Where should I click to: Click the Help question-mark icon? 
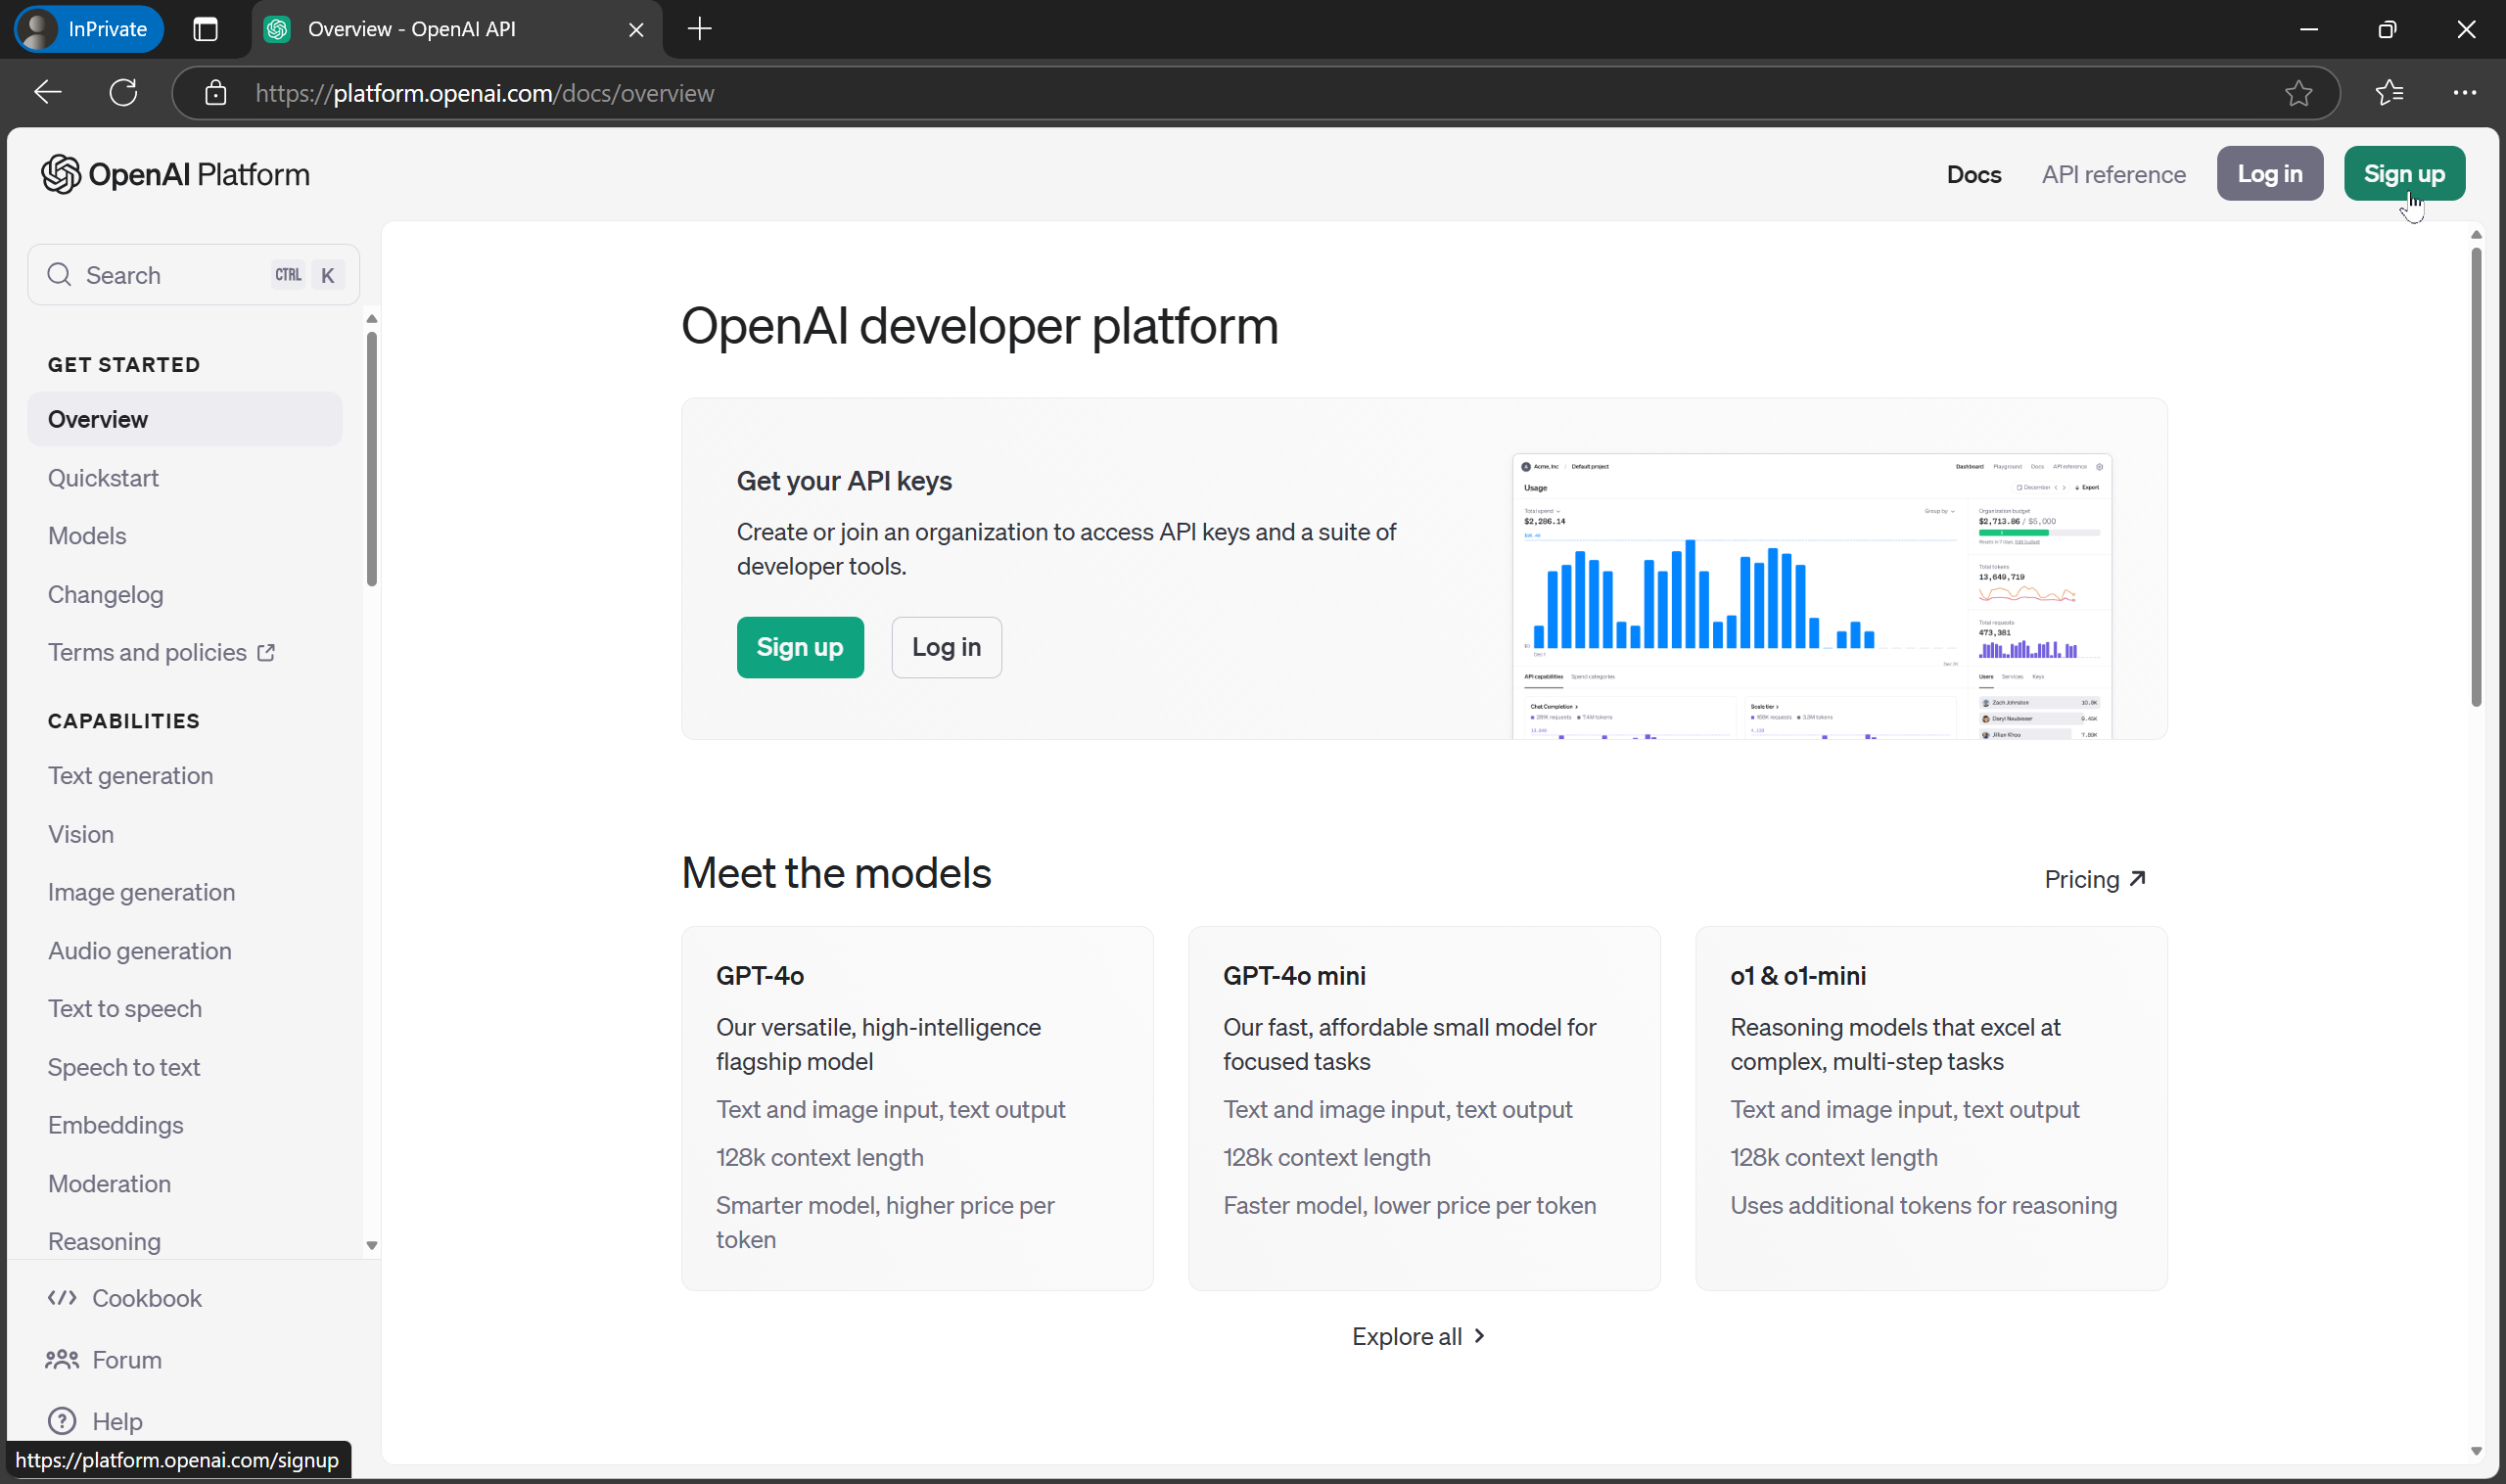tap(61, 1420)
